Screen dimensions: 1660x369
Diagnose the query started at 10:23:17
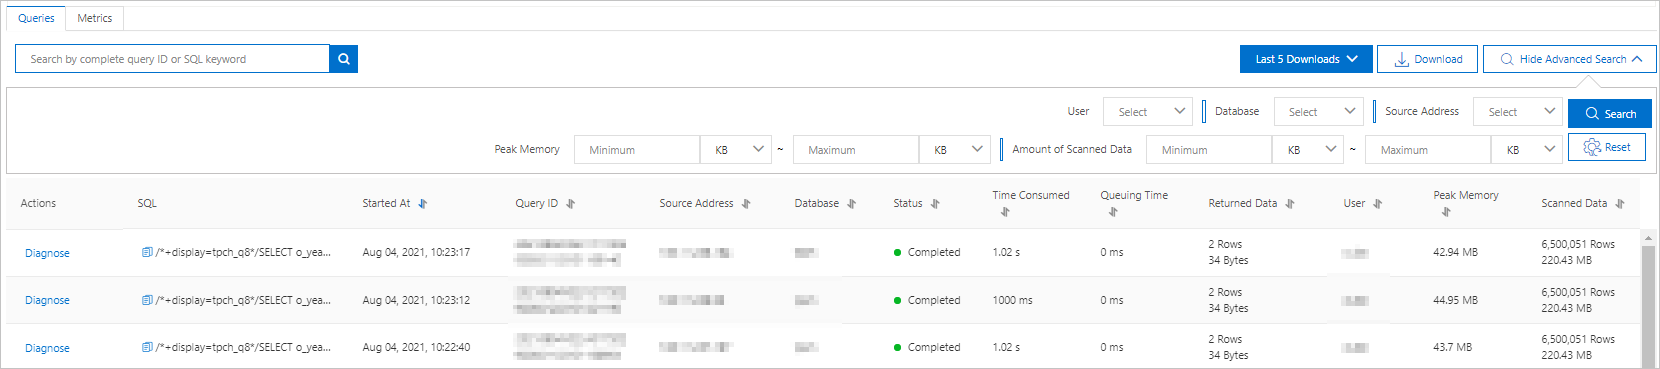click(47, 253)
